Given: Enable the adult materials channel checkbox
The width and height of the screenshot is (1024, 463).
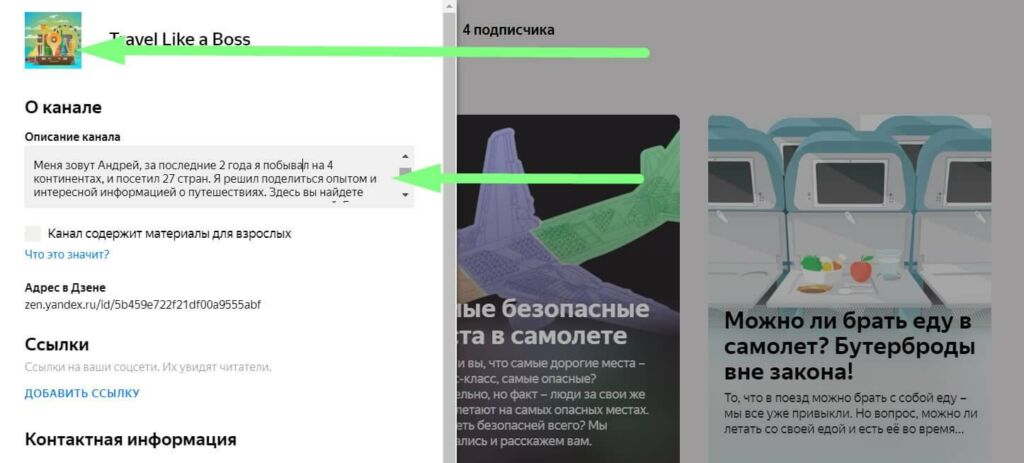Looking at the screenshot, I should [33, 234].
